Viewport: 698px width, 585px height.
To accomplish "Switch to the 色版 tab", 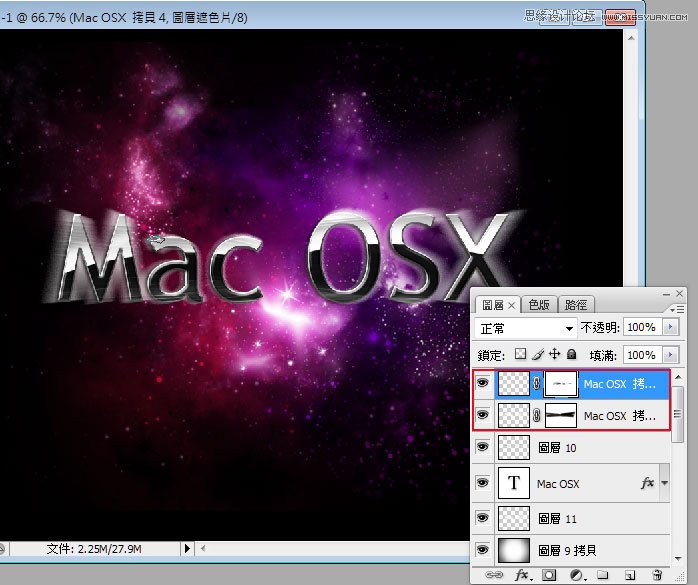I will pos(539,305).
